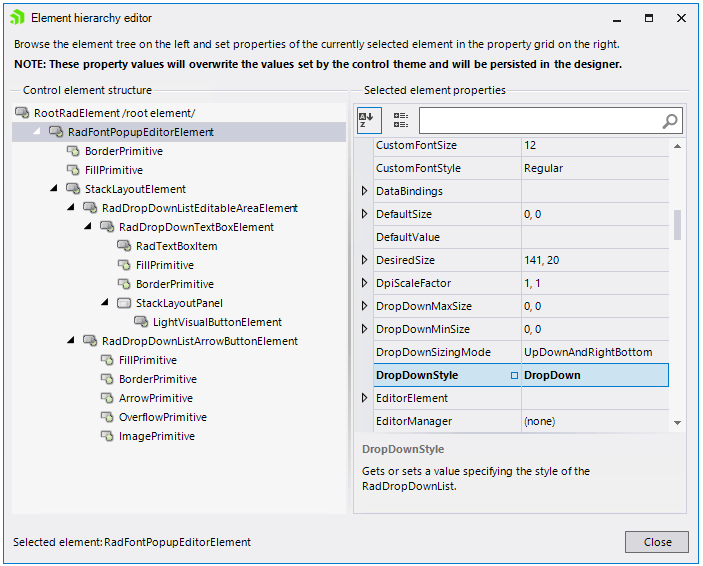
Task: Expand the DesiredSize property
Action: 365,260
